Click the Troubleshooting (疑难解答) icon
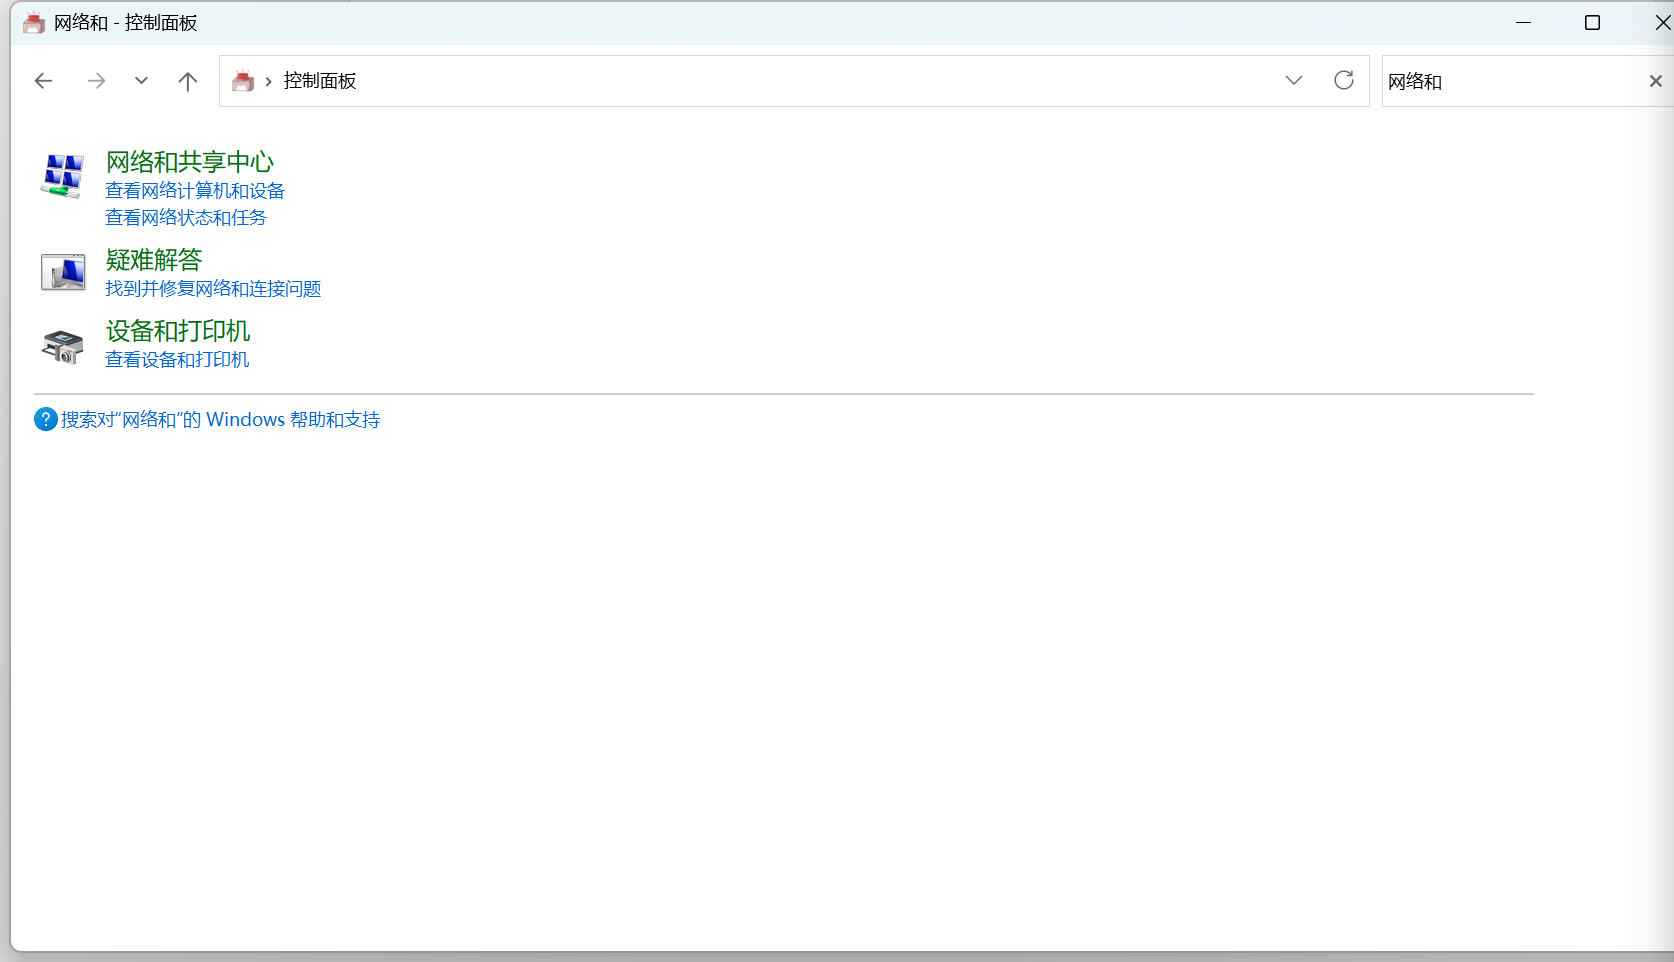Image resolution: width=1674 pixels, height=962 pixels. pyautogui.click(x=62, y=271)
